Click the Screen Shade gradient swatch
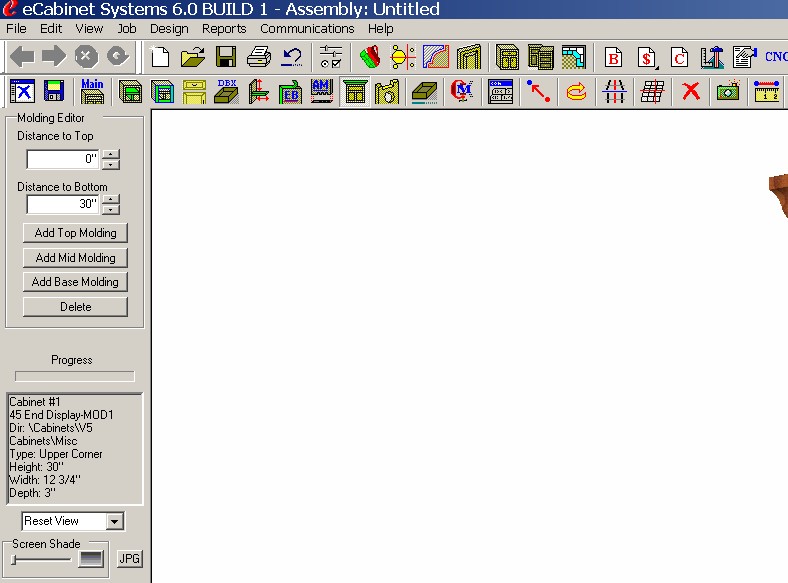Viewport: 788px width, 583px height. (91, 559)
